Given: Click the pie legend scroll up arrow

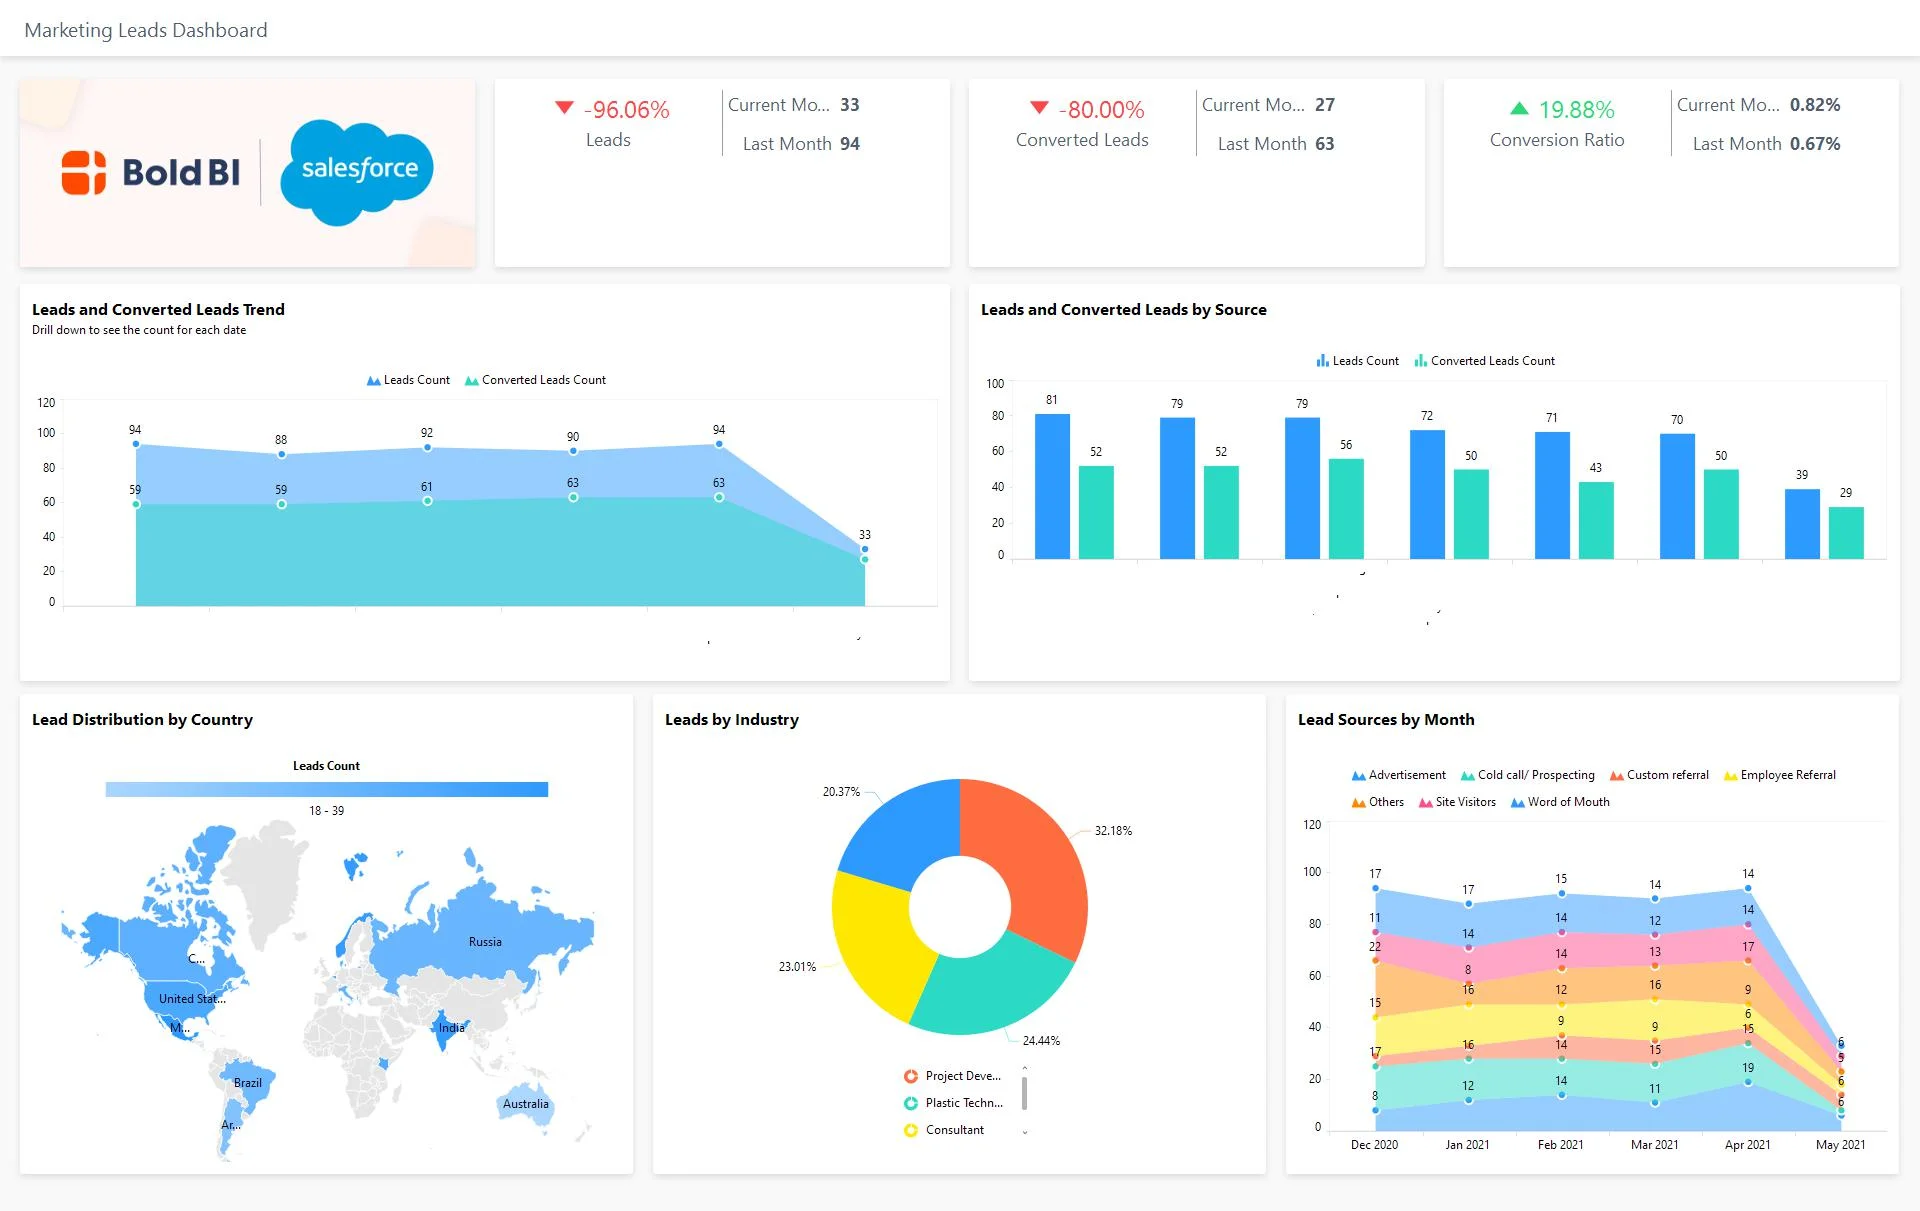Looking at the screenshot, I should click(1025, 1068).
